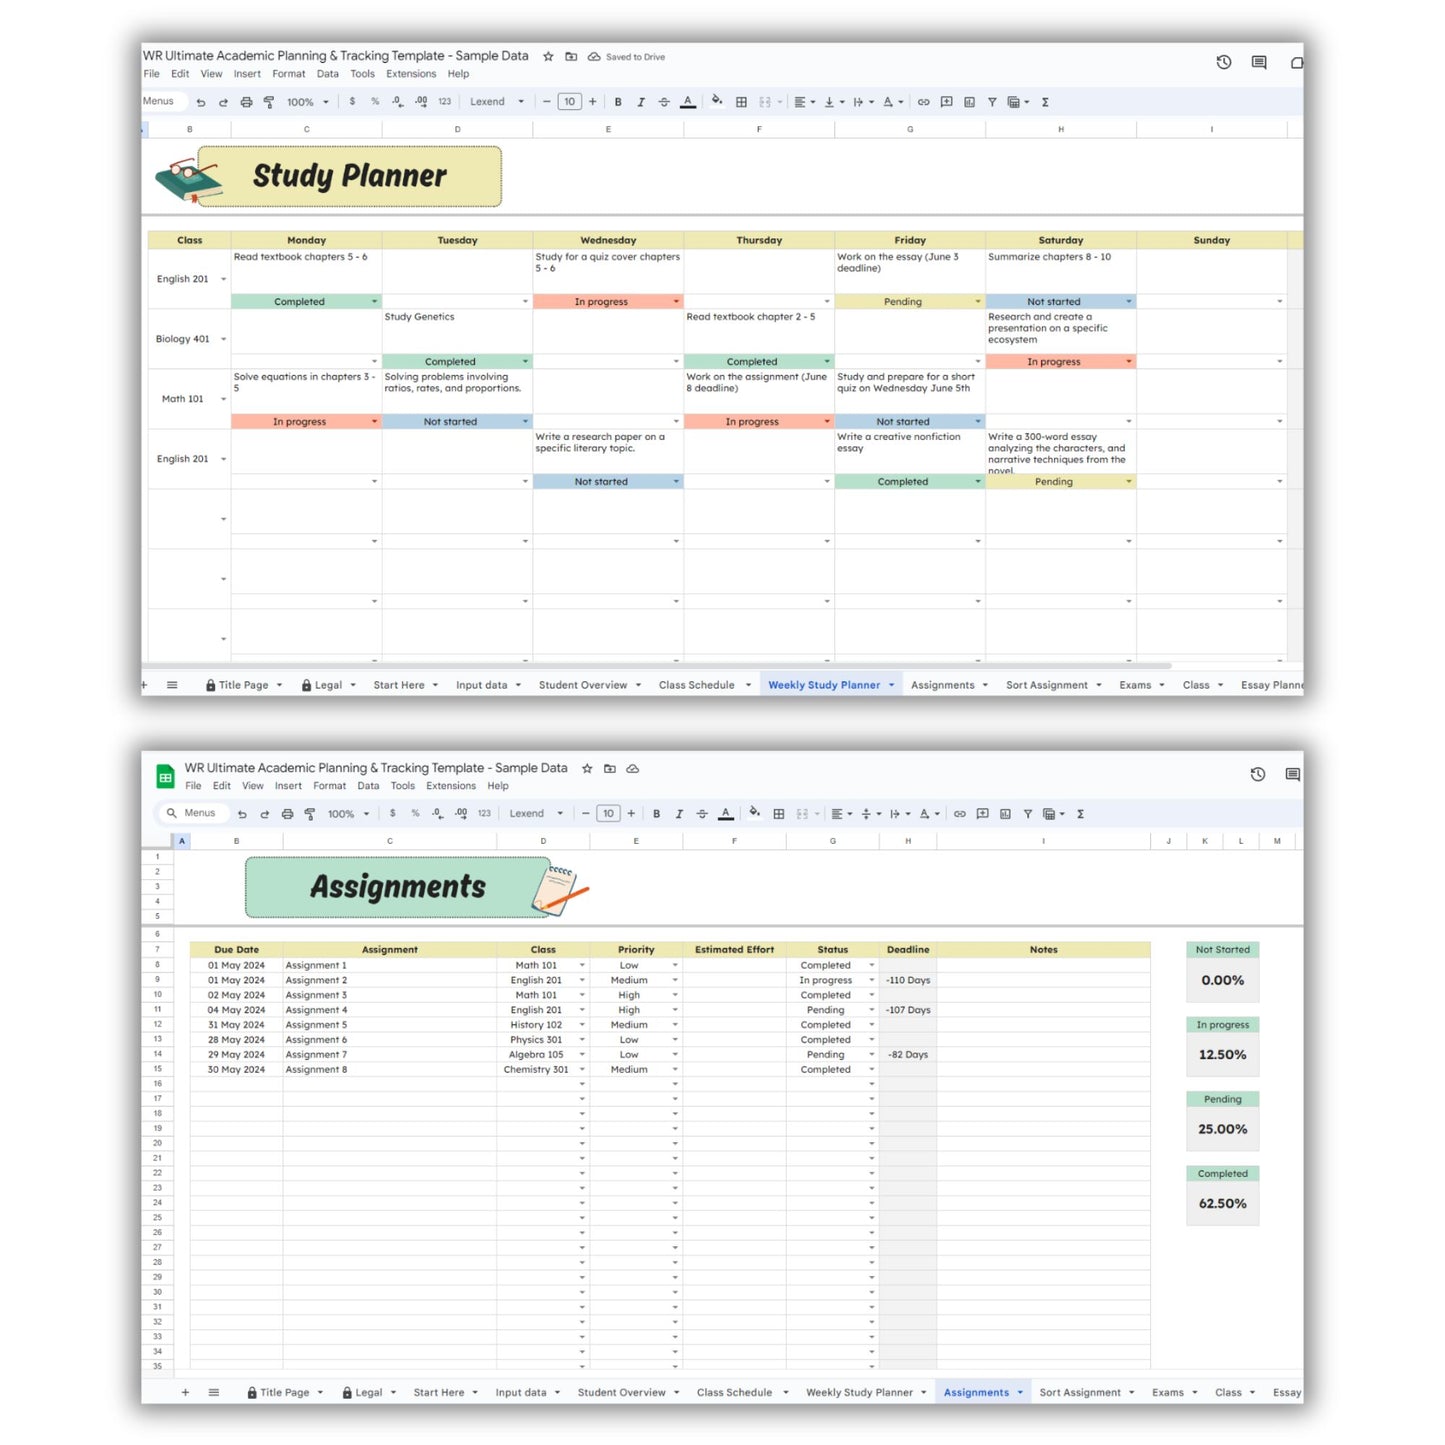Toggle bold in the Study Planner window toolbar
The height and width of the screenshot is (1445, 1445).
[x=618, y=102]
